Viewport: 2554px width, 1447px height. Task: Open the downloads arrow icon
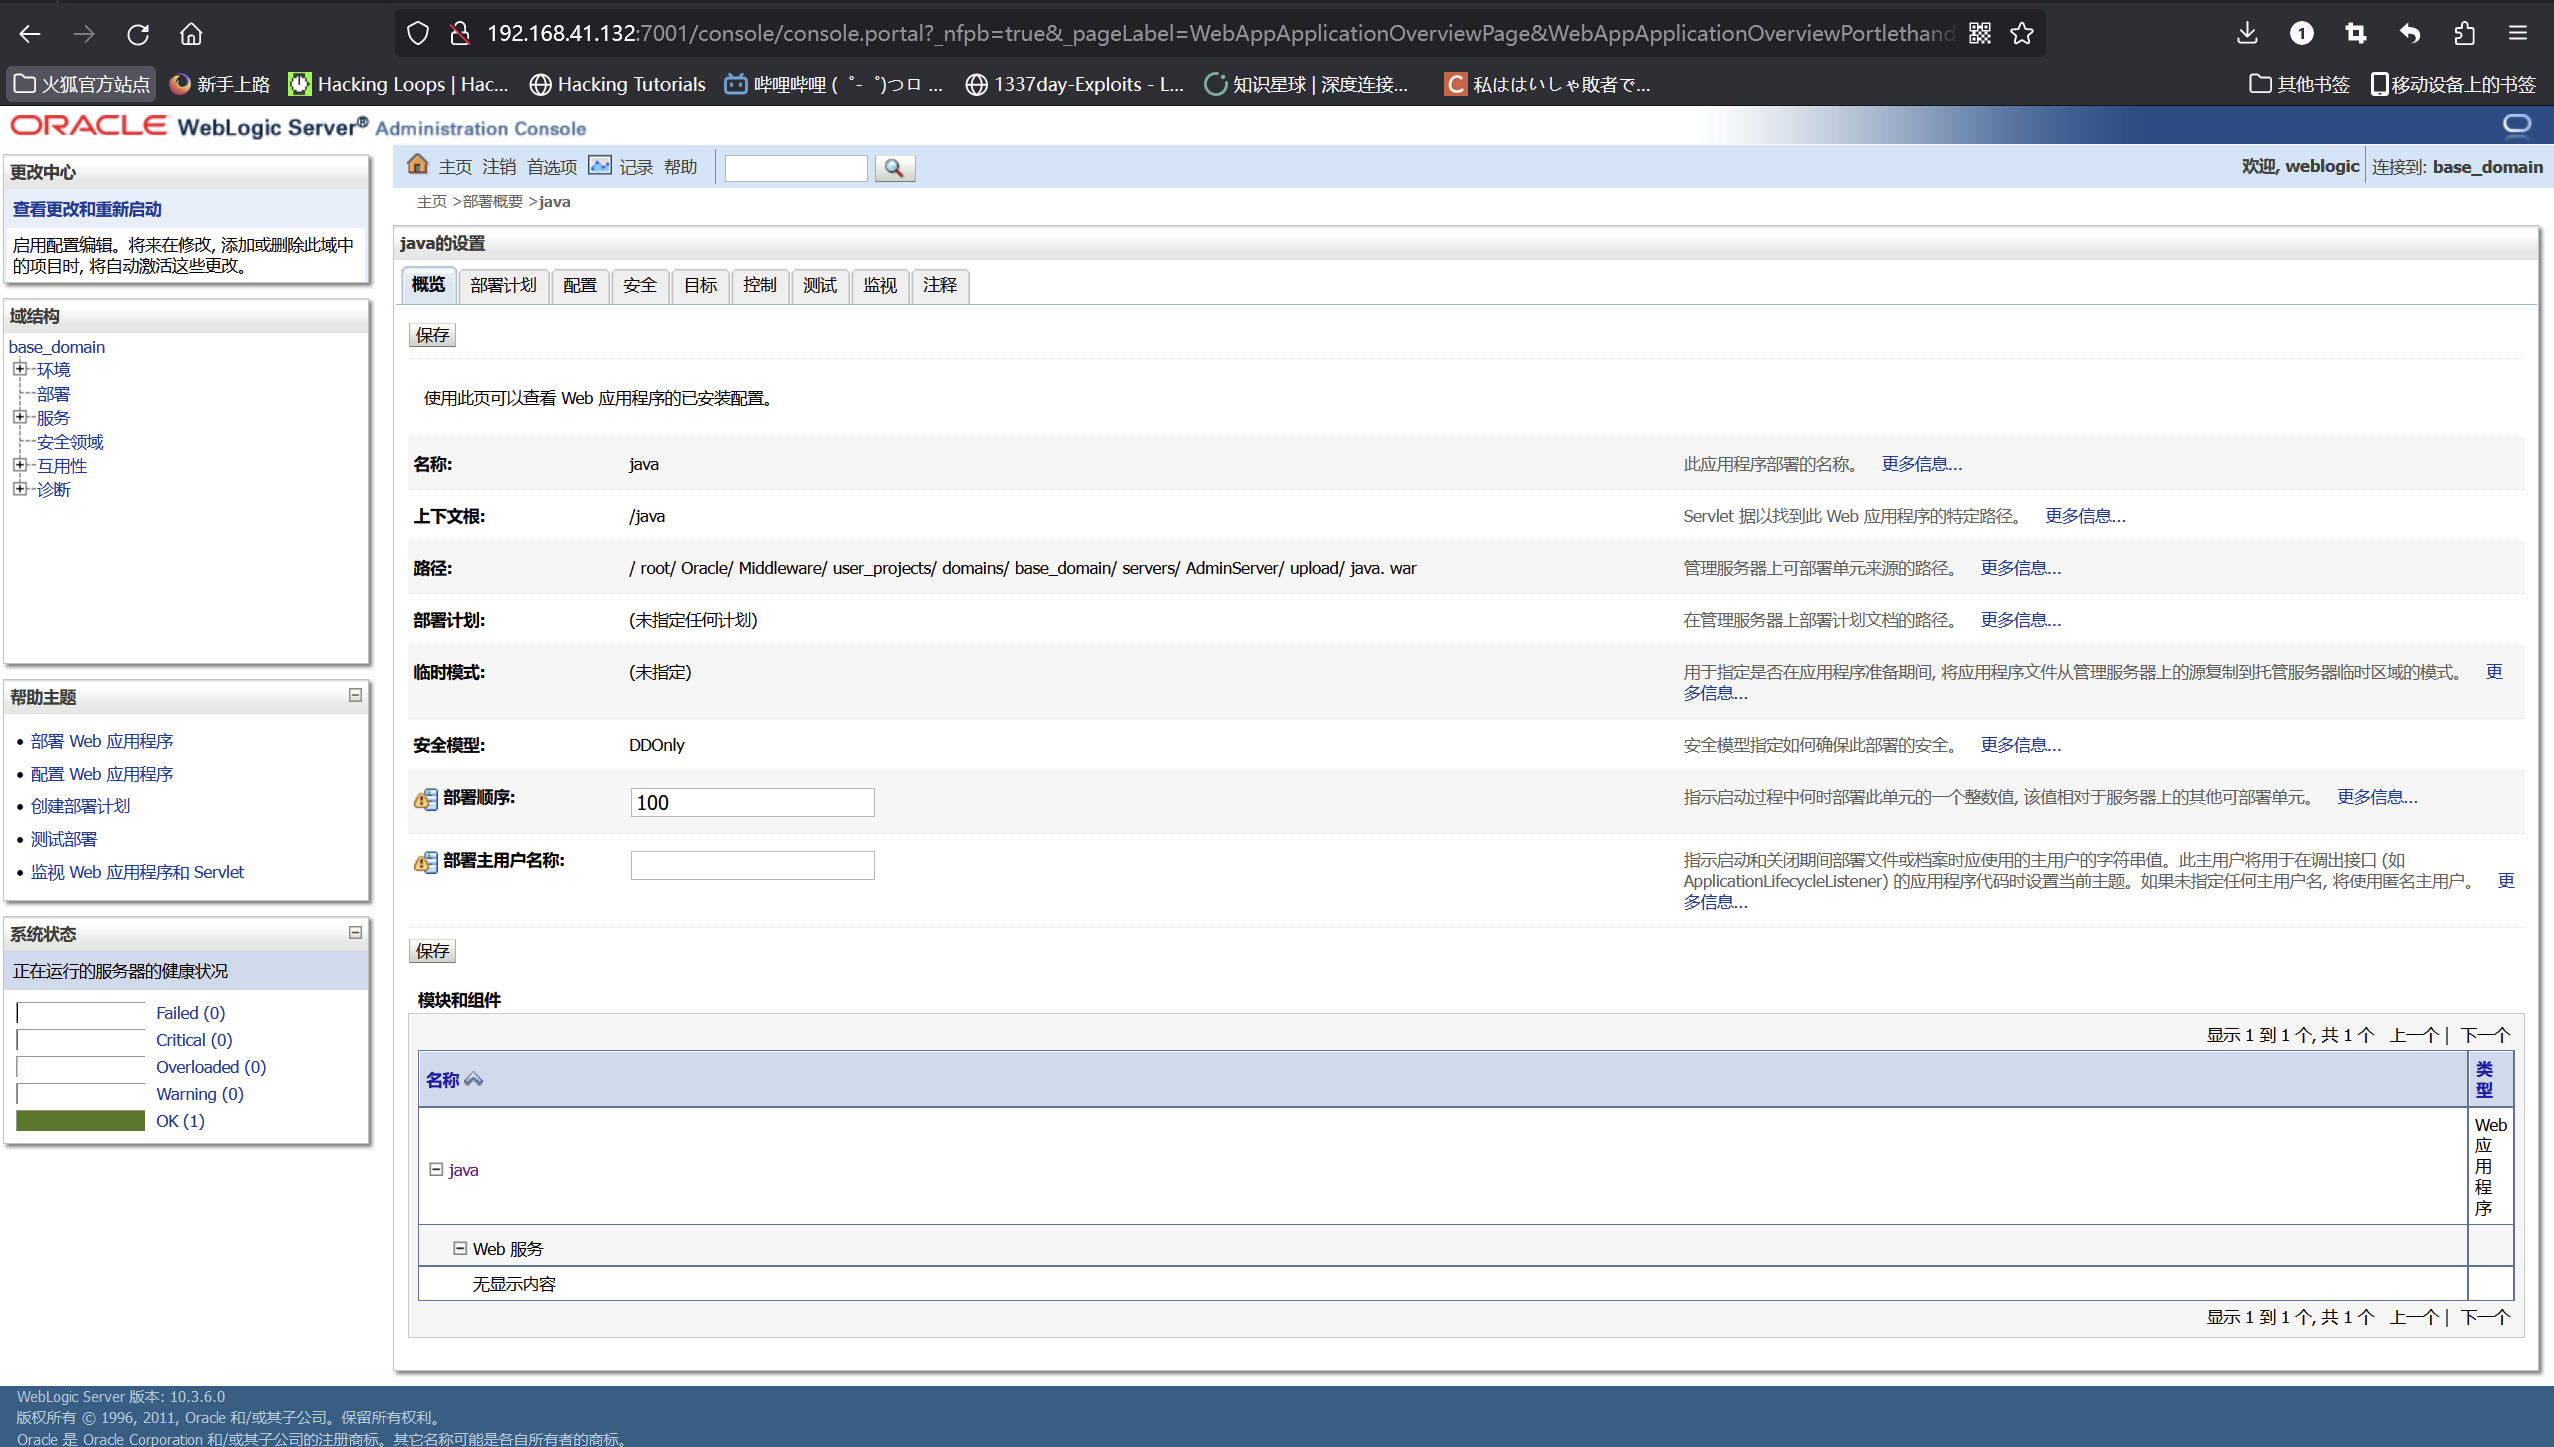(2247, 34)
